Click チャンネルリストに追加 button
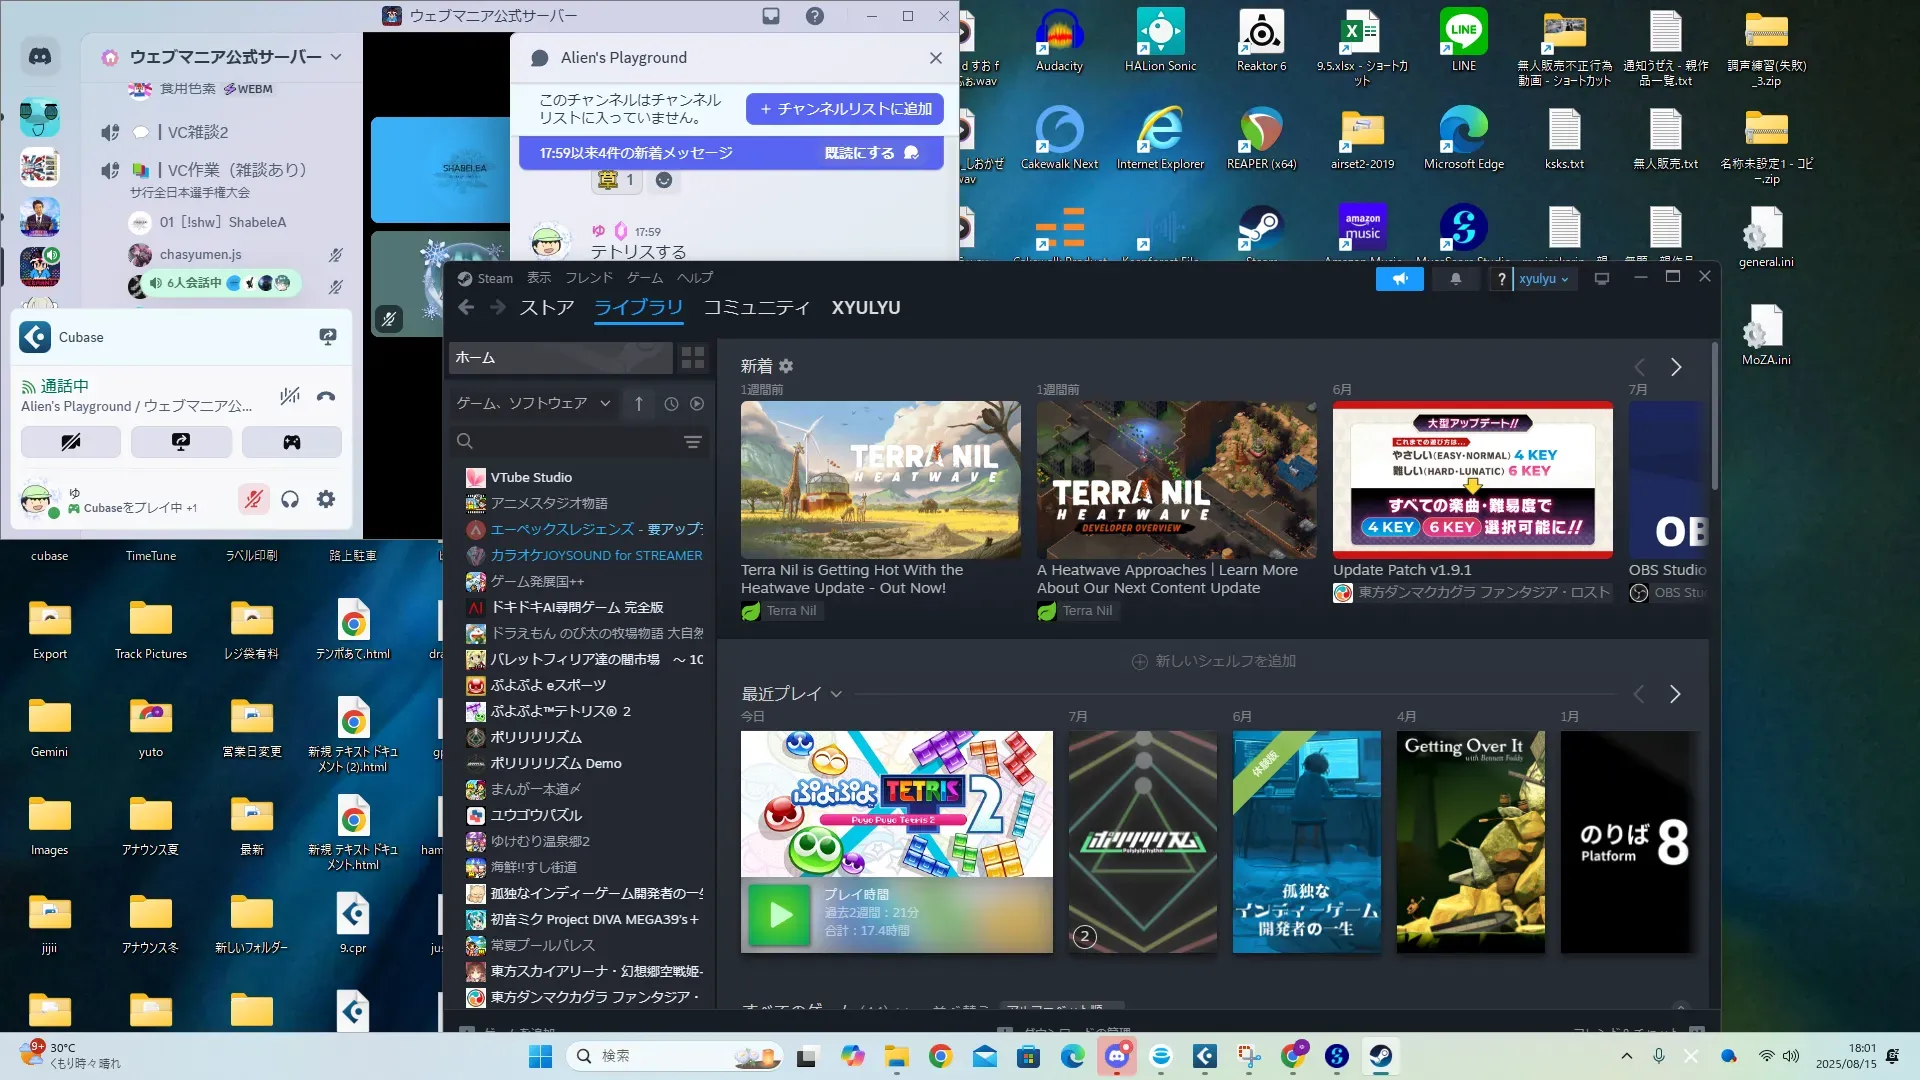1920x1080 pixels. pos(845,109)
